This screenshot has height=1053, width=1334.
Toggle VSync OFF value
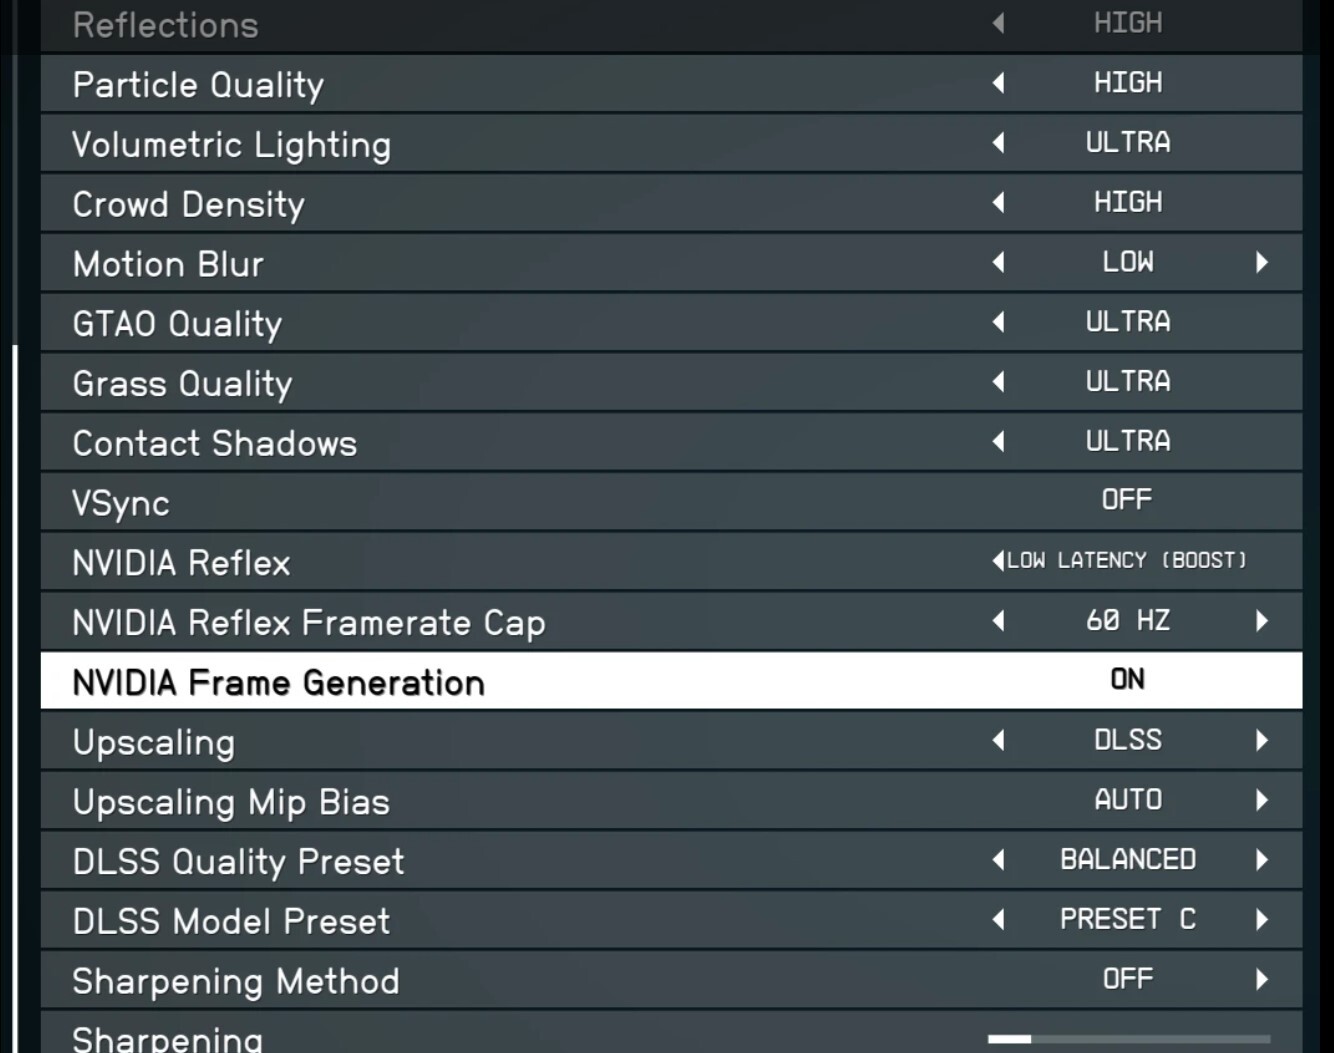pos(1127,500)
